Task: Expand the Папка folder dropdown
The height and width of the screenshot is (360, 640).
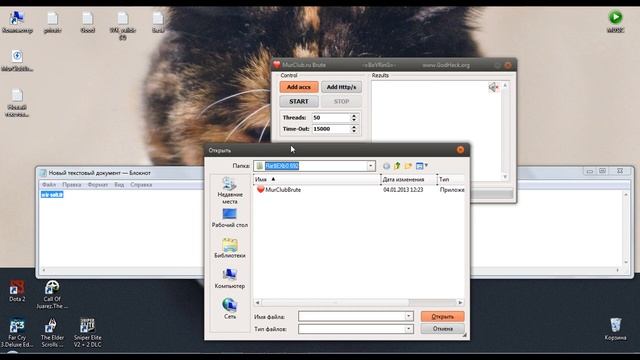Action: 371,166
